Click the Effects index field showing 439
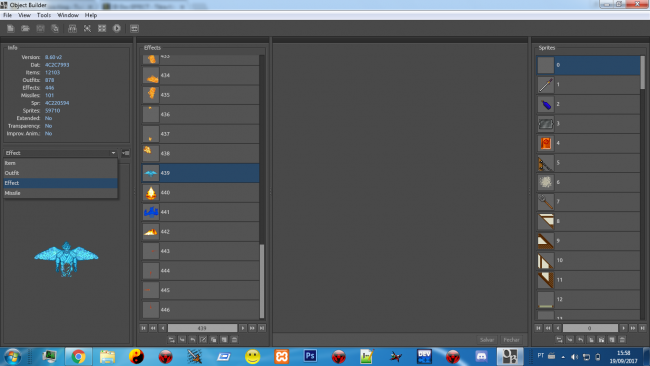The image size is (650, 366). [202, 328]
